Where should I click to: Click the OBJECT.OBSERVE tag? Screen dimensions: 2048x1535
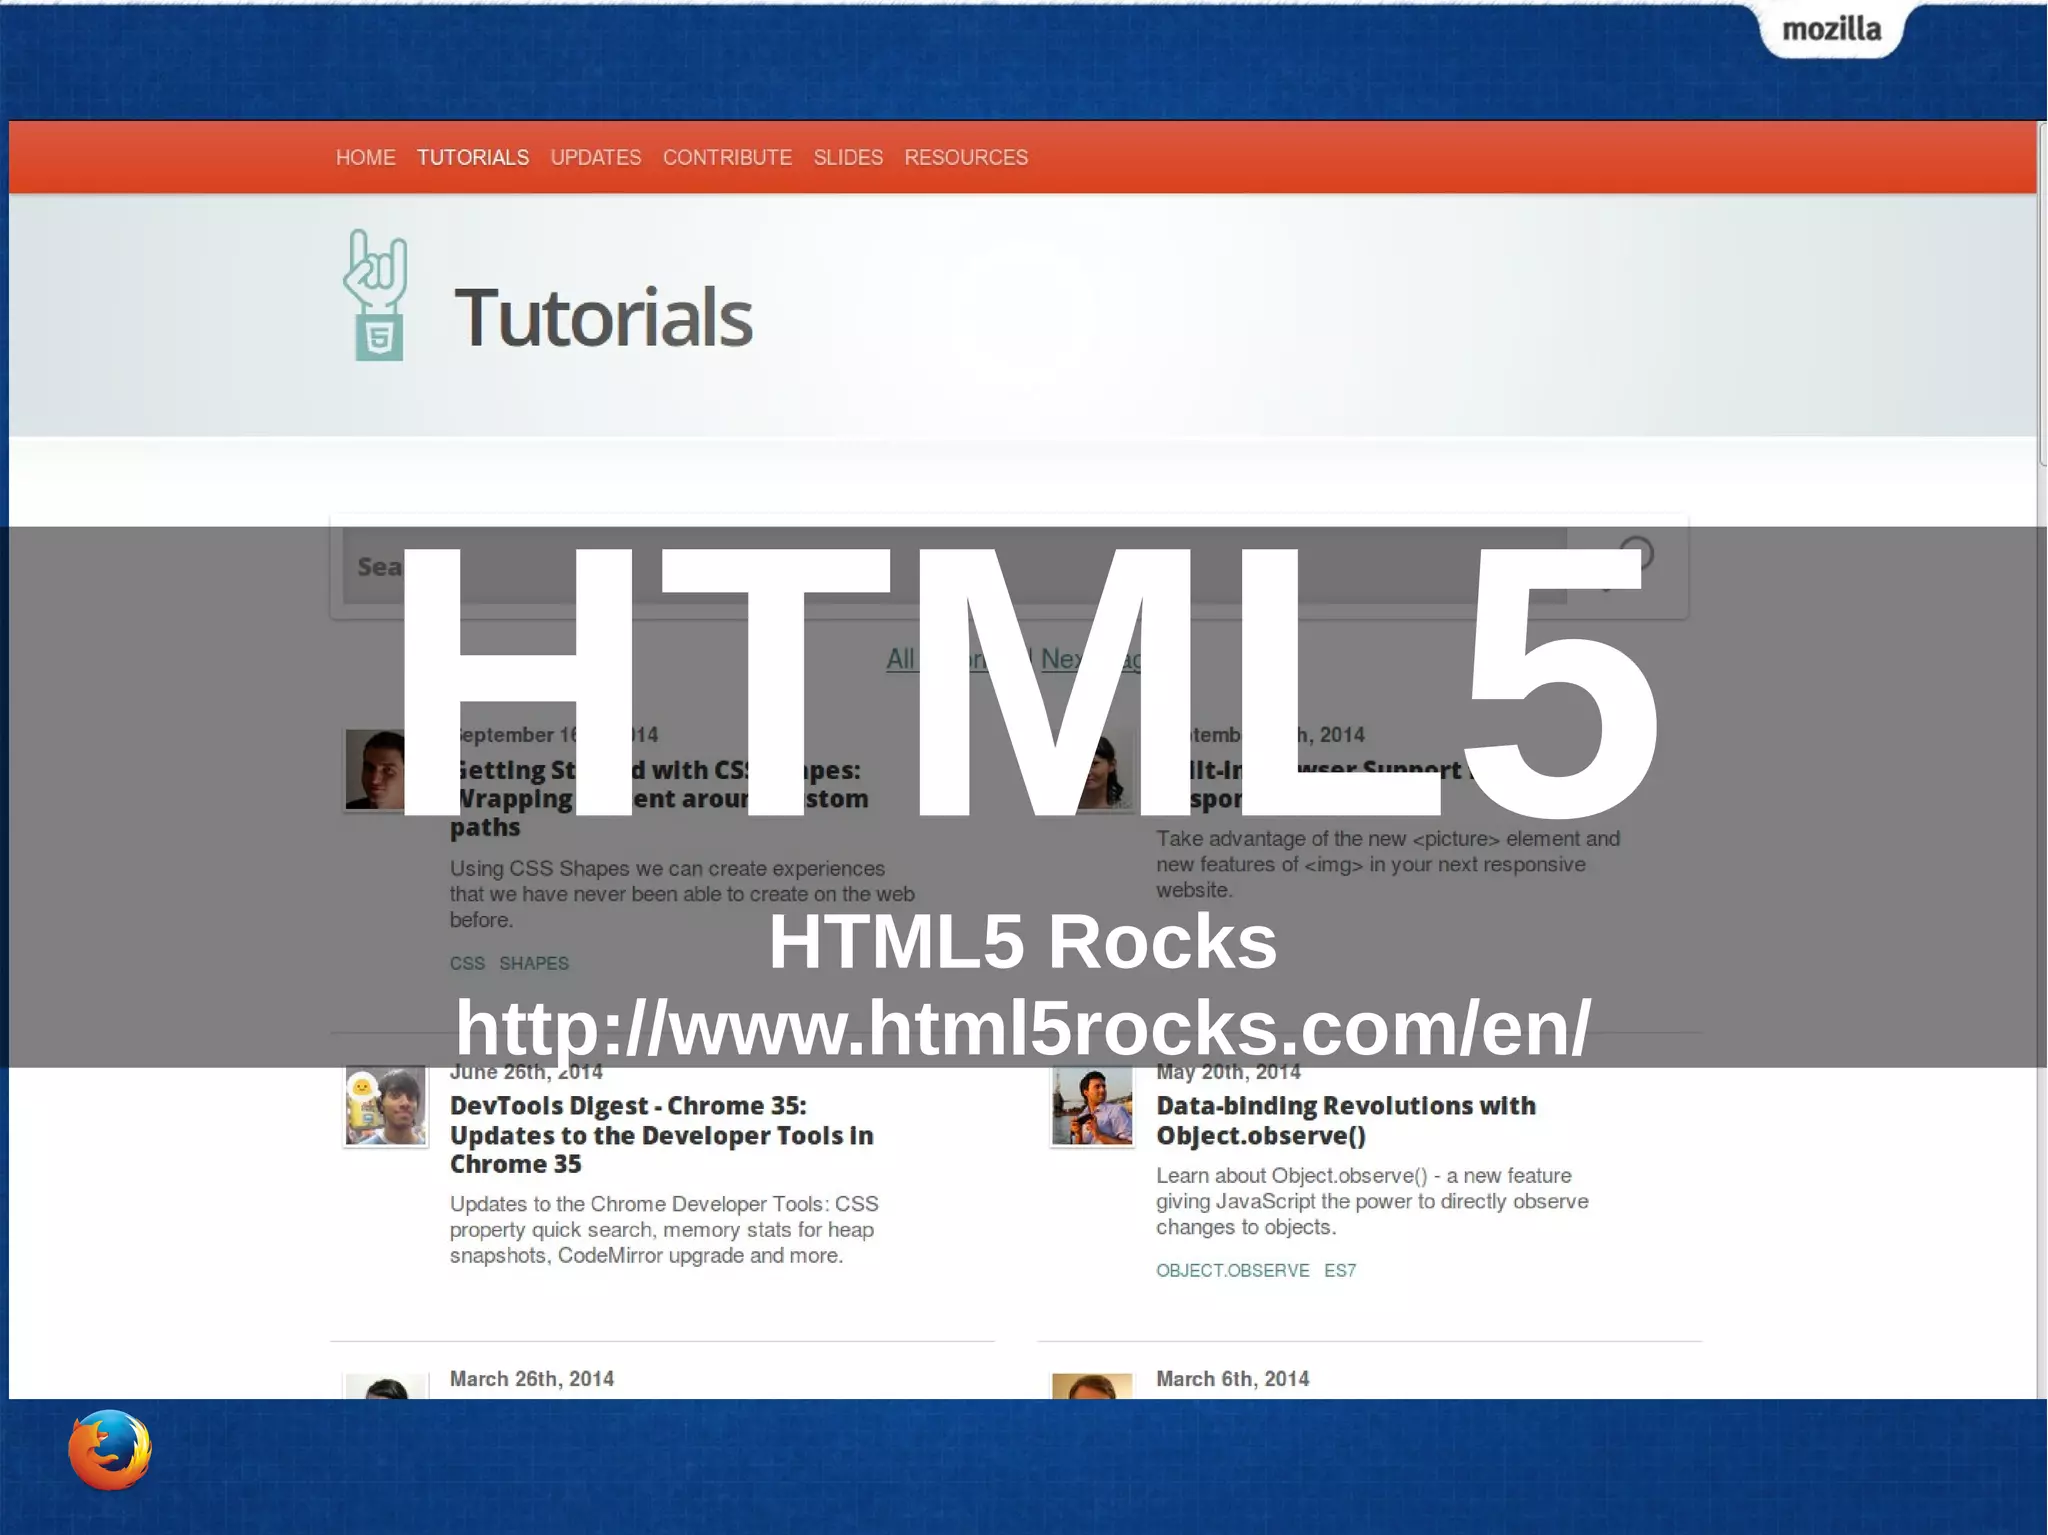(1233, 1270)
